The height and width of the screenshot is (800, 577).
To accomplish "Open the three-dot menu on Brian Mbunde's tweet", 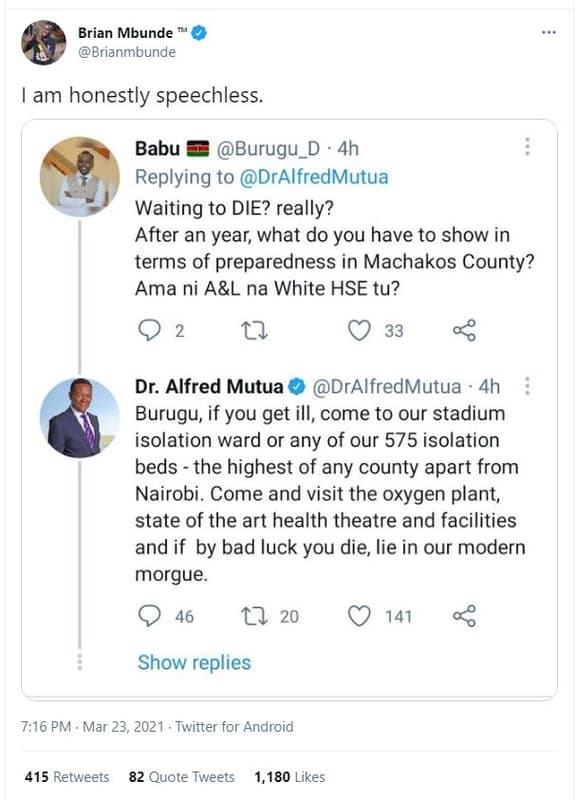I will click(x=548, y=30).
